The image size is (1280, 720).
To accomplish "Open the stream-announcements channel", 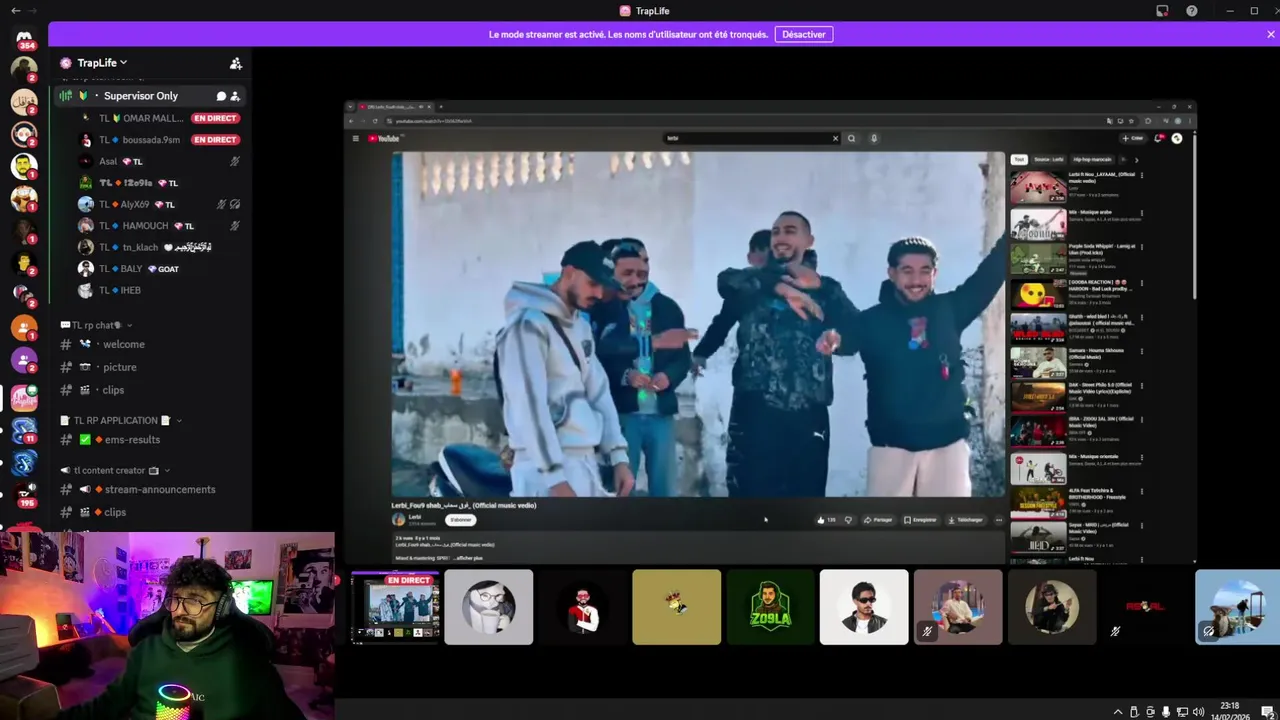I will [x=160, y=489].
